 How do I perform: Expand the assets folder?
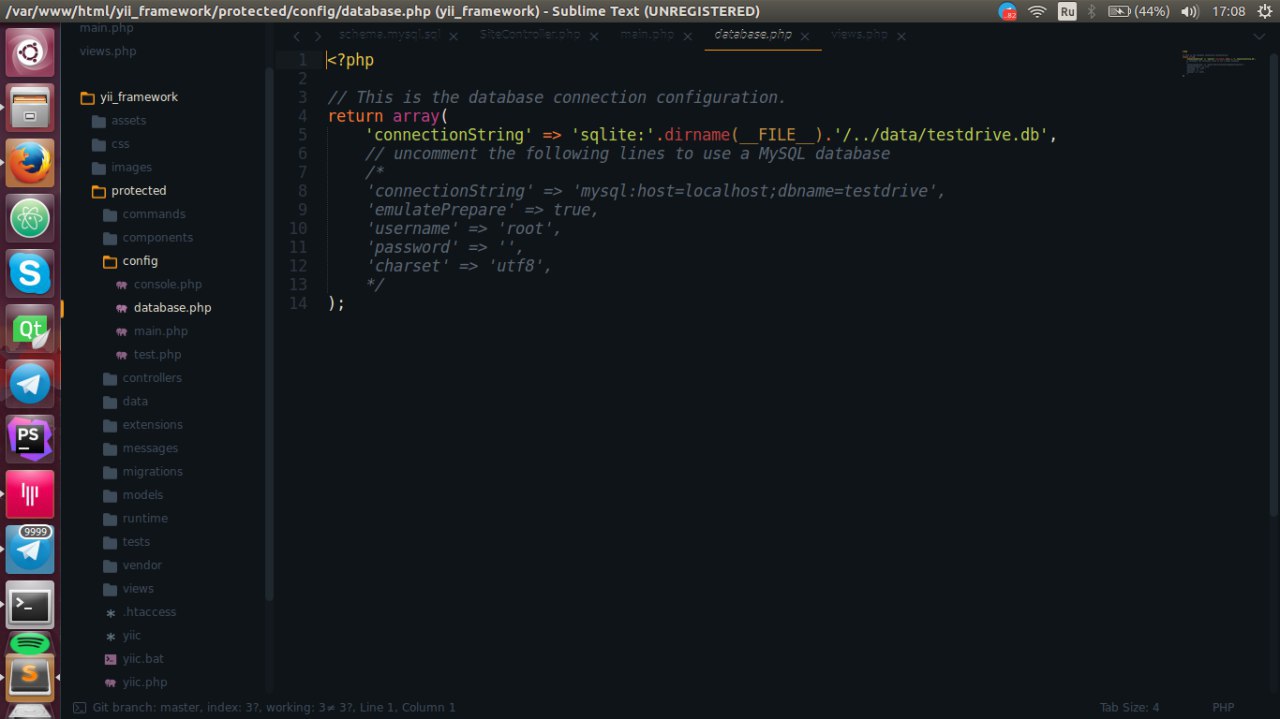[99, 121]
